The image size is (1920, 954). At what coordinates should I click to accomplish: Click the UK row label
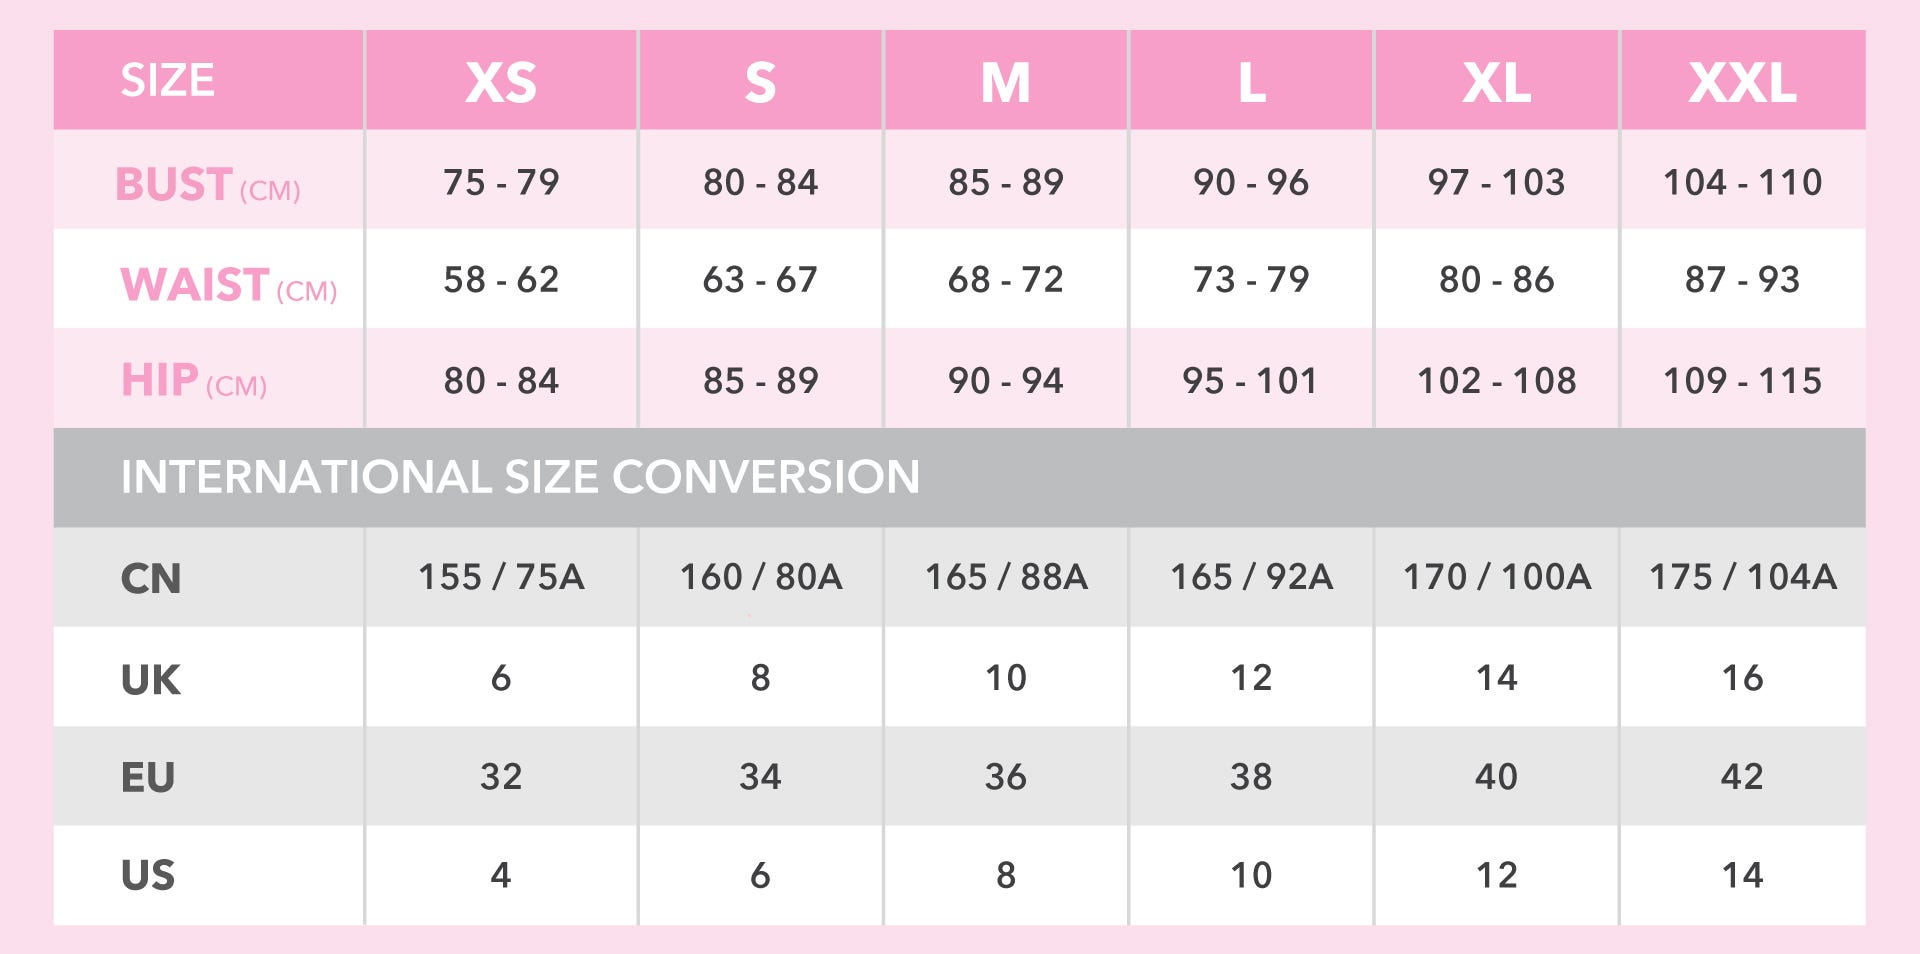pyautogui.click(x=151, y=680)
